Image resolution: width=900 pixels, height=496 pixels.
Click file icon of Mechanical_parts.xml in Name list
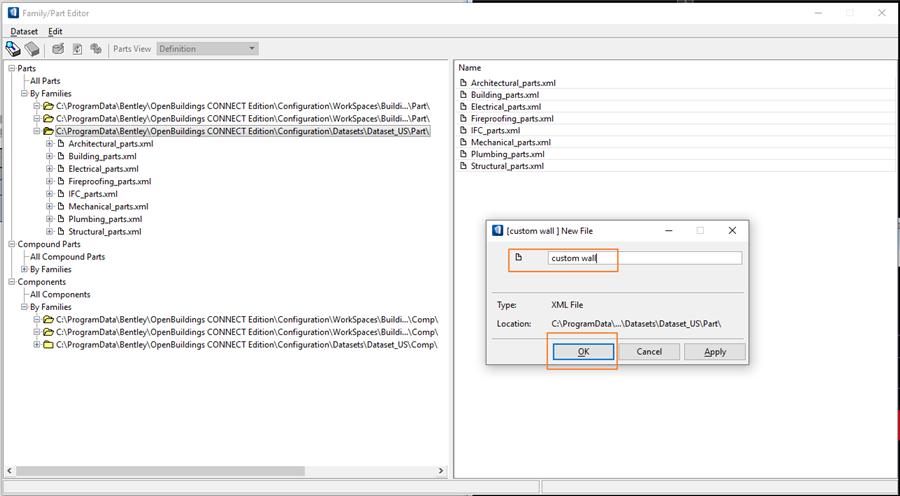(x=464, y=142)
